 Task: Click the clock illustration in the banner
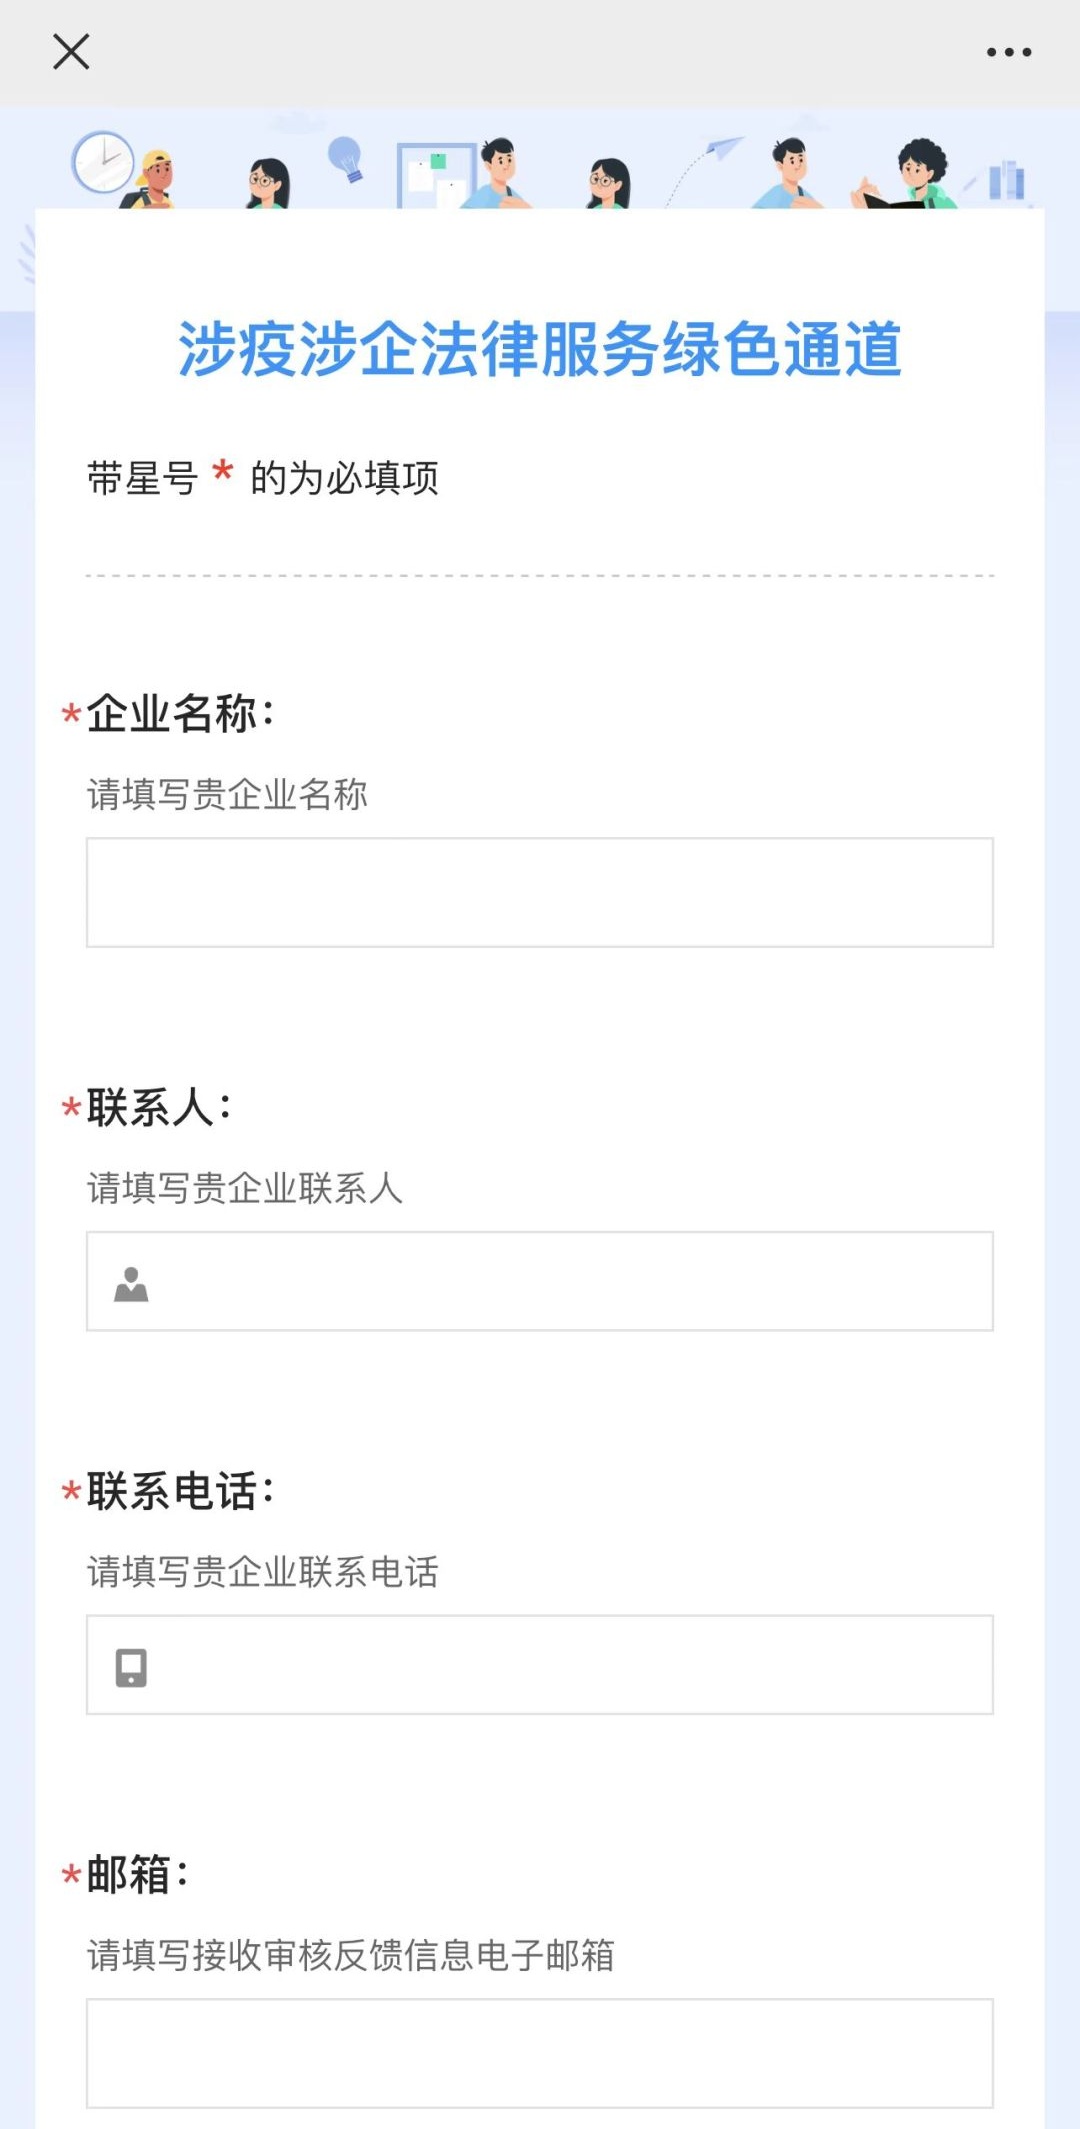point(102,162)
